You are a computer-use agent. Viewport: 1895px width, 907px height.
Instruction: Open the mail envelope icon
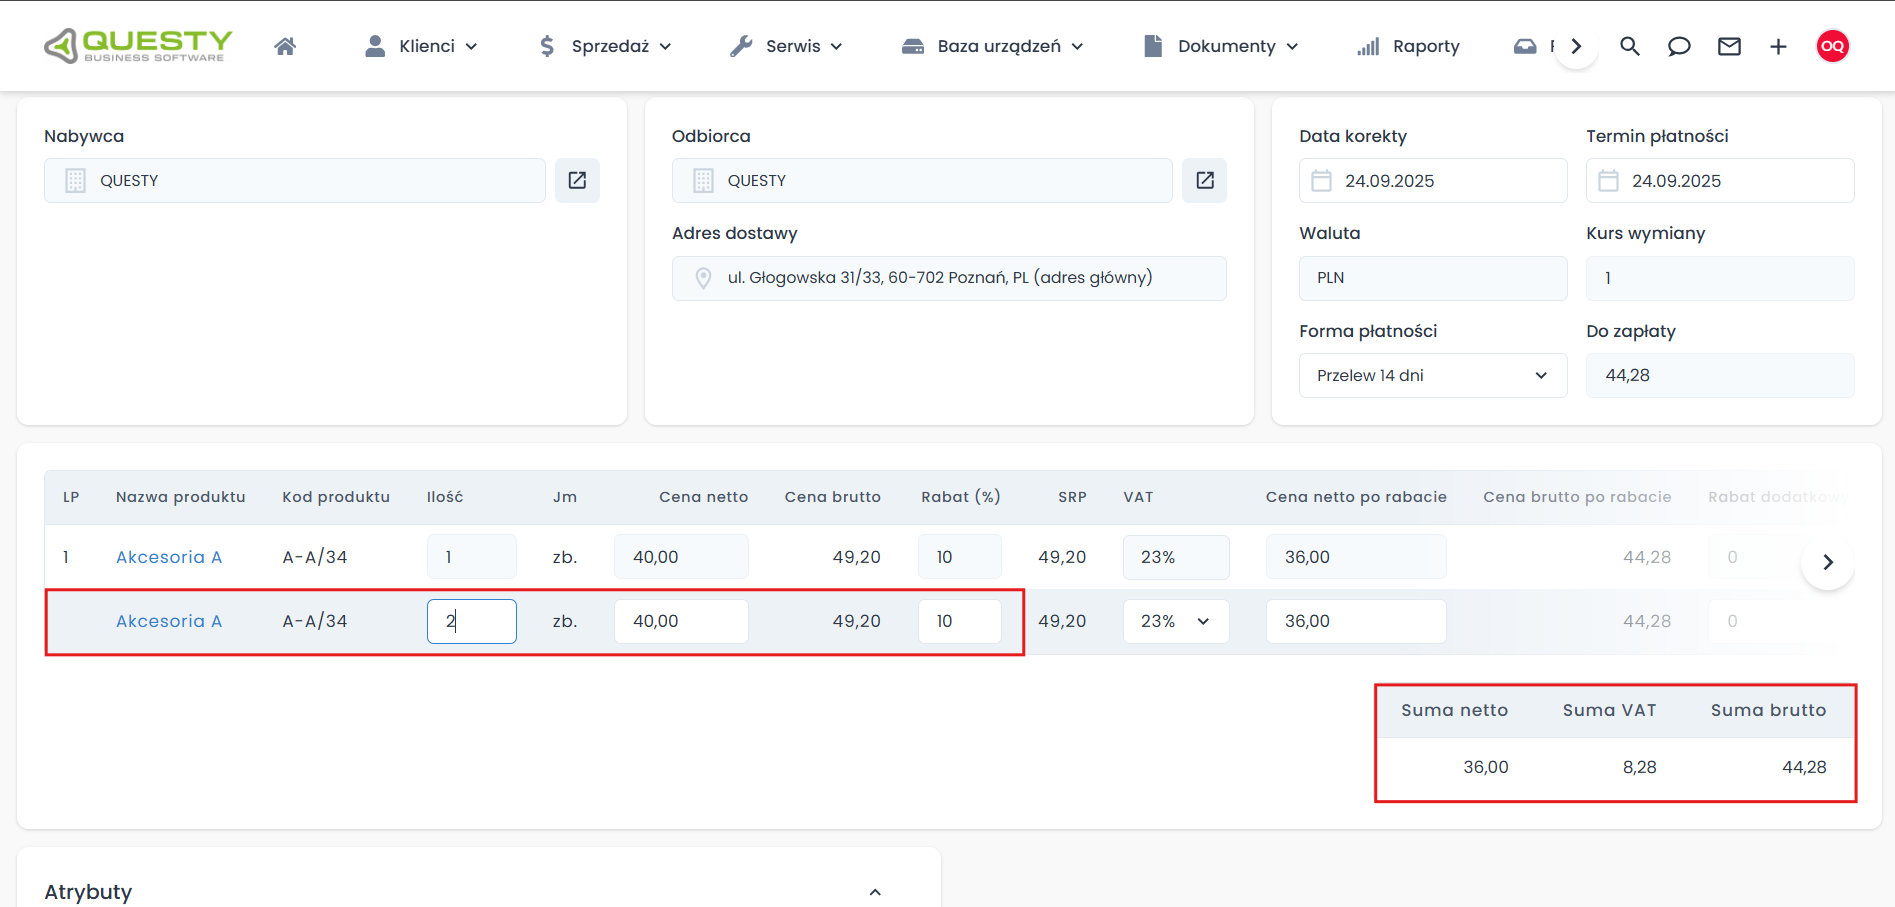click(1729, 46)
